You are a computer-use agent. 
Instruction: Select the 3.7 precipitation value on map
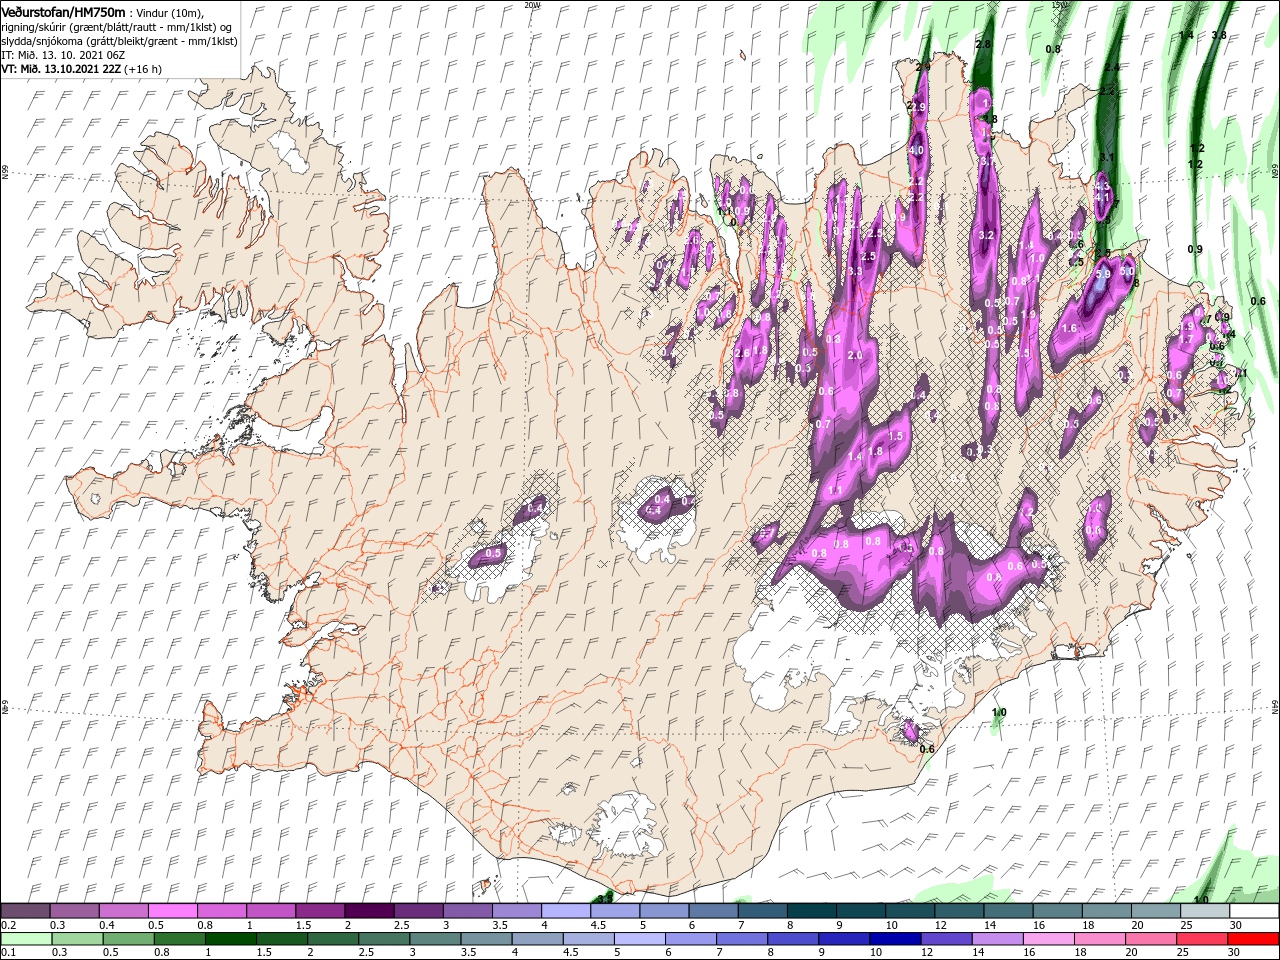986,161
